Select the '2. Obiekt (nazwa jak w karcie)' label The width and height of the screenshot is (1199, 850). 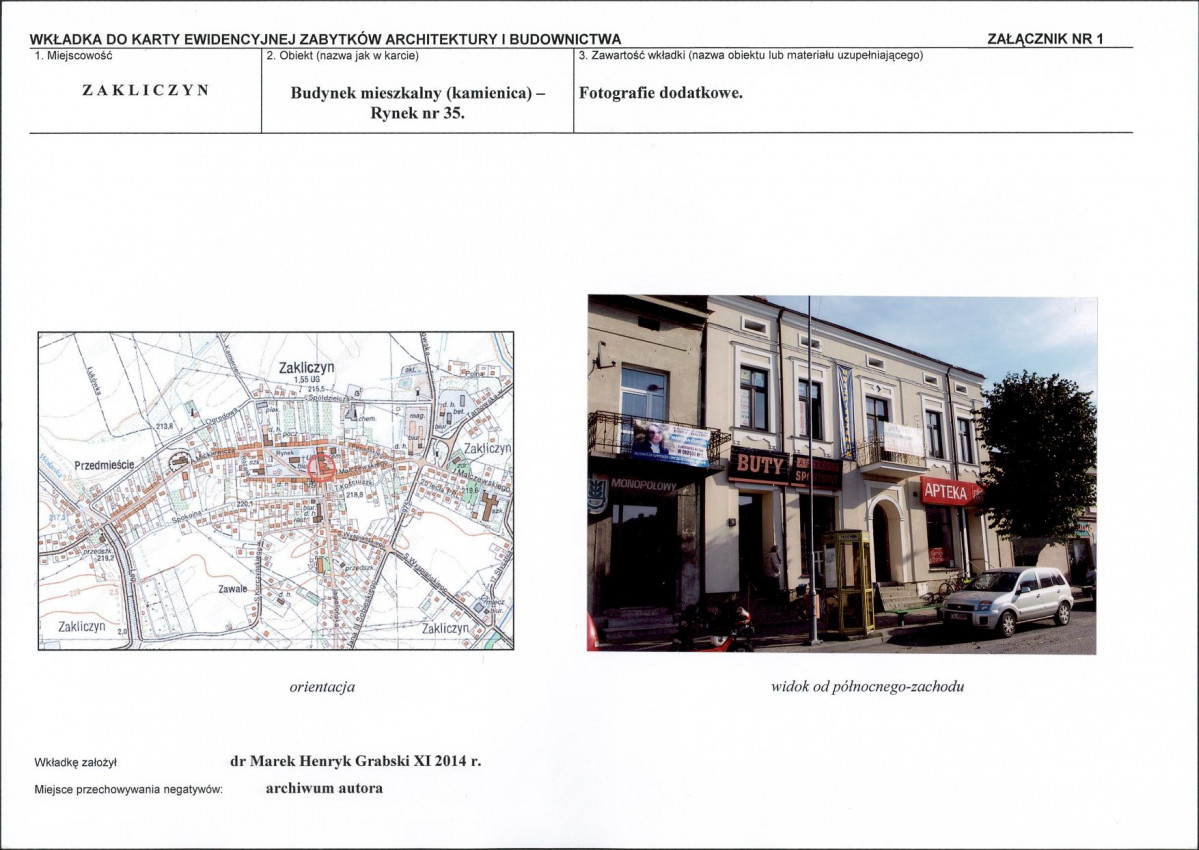tap(342, 56)
